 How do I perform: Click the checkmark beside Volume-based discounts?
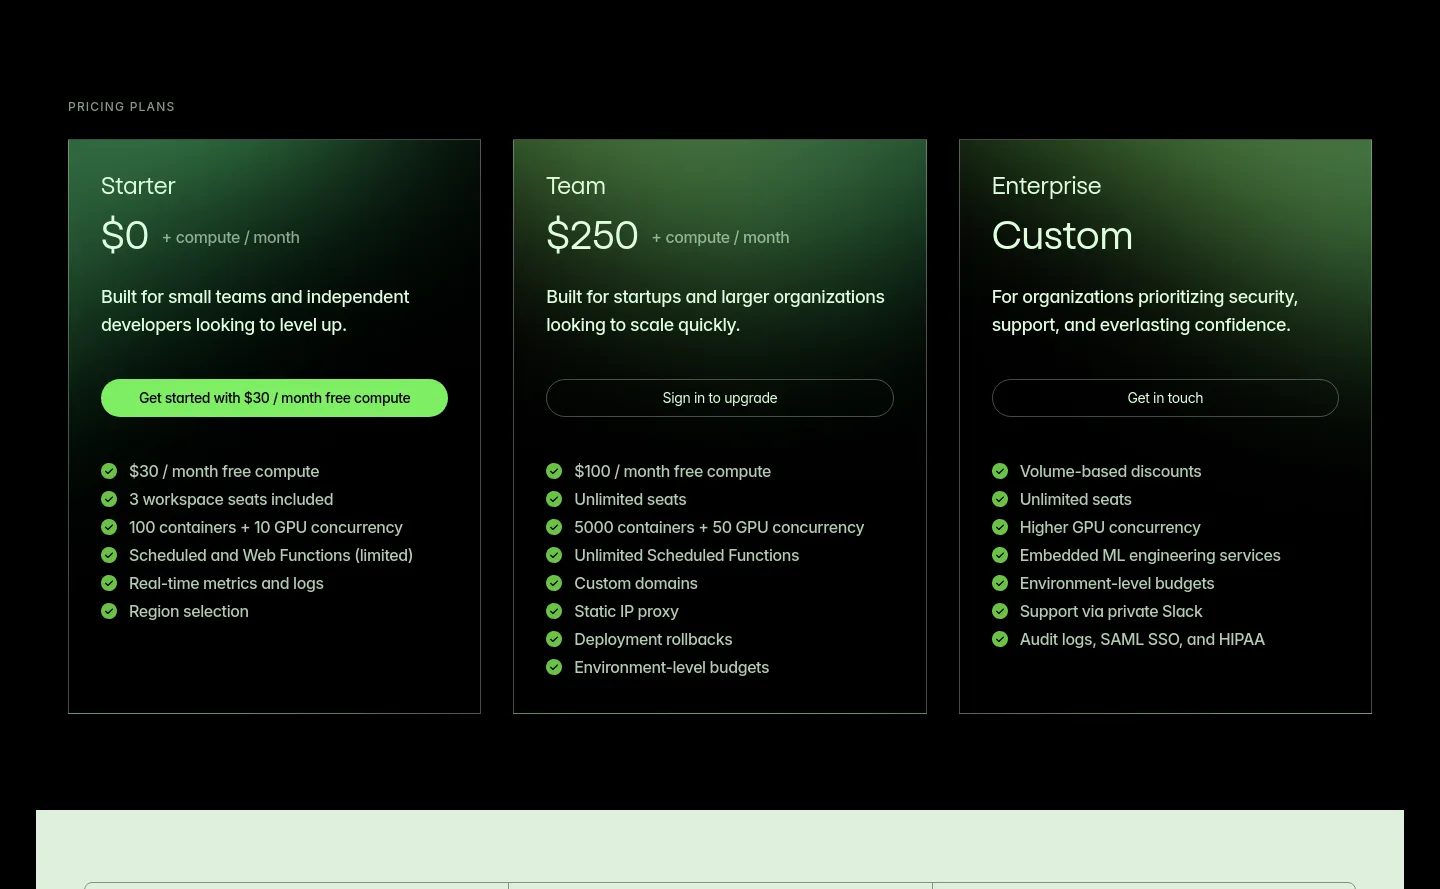click(x=1000, y=471)
